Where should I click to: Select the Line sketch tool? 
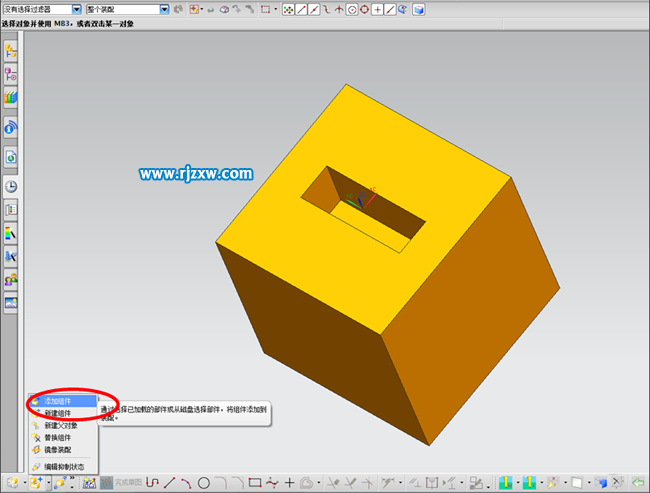coord(169,483)
